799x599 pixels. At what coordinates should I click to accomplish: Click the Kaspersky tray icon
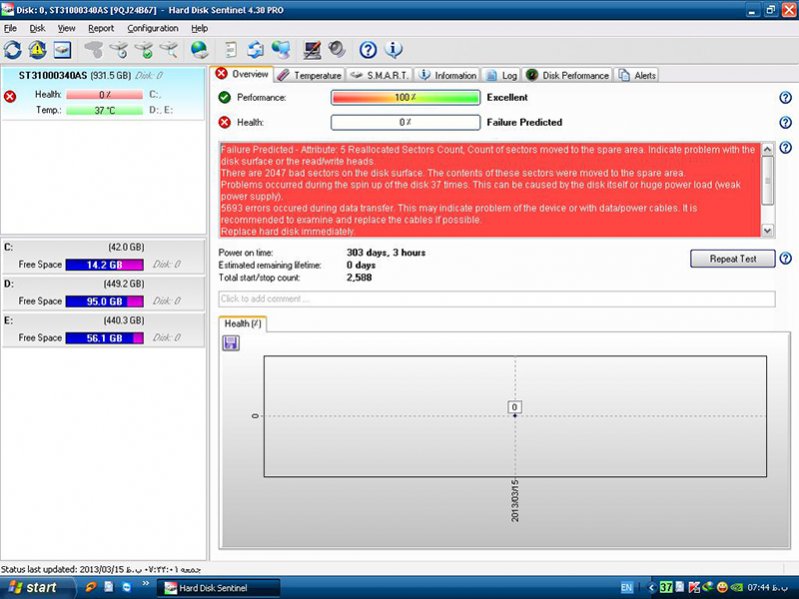coord(694,587)
